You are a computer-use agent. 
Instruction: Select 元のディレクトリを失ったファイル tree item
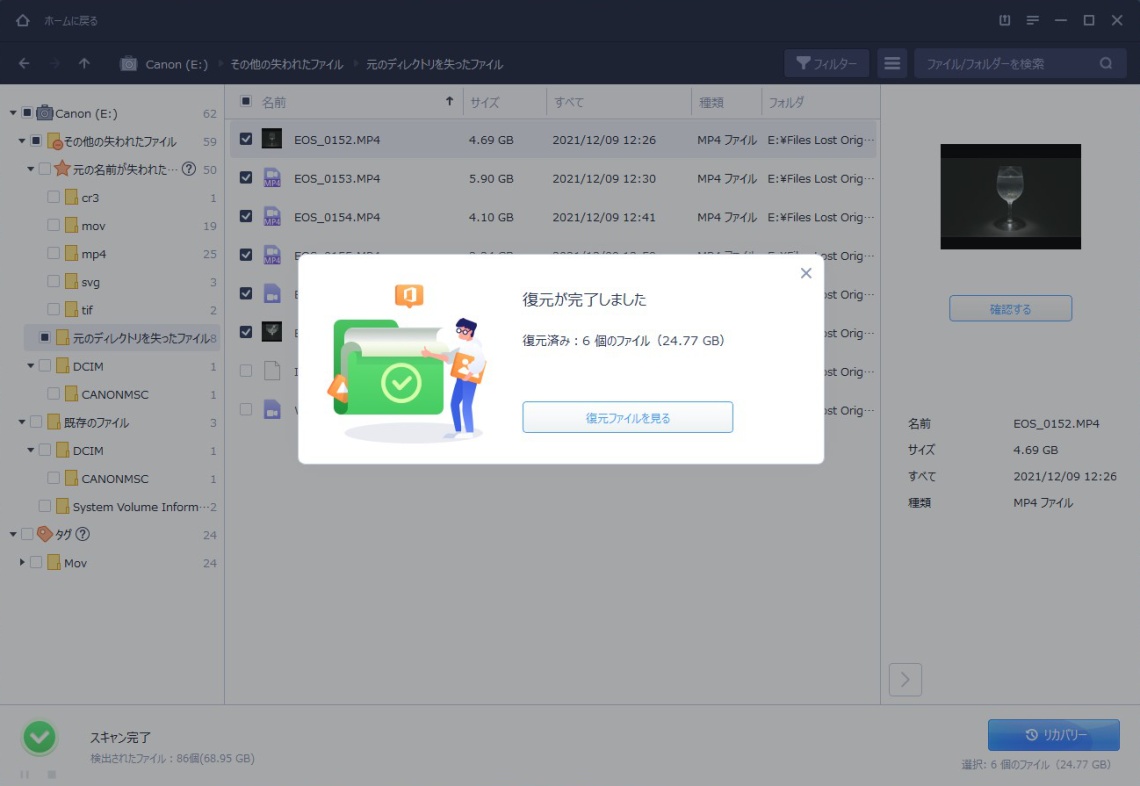pos(121,337)
